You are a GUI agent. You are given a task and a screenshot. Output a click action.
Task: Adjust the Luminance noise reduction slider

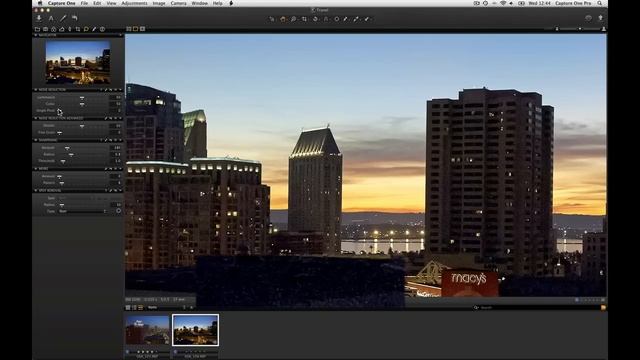click(82, 98)
